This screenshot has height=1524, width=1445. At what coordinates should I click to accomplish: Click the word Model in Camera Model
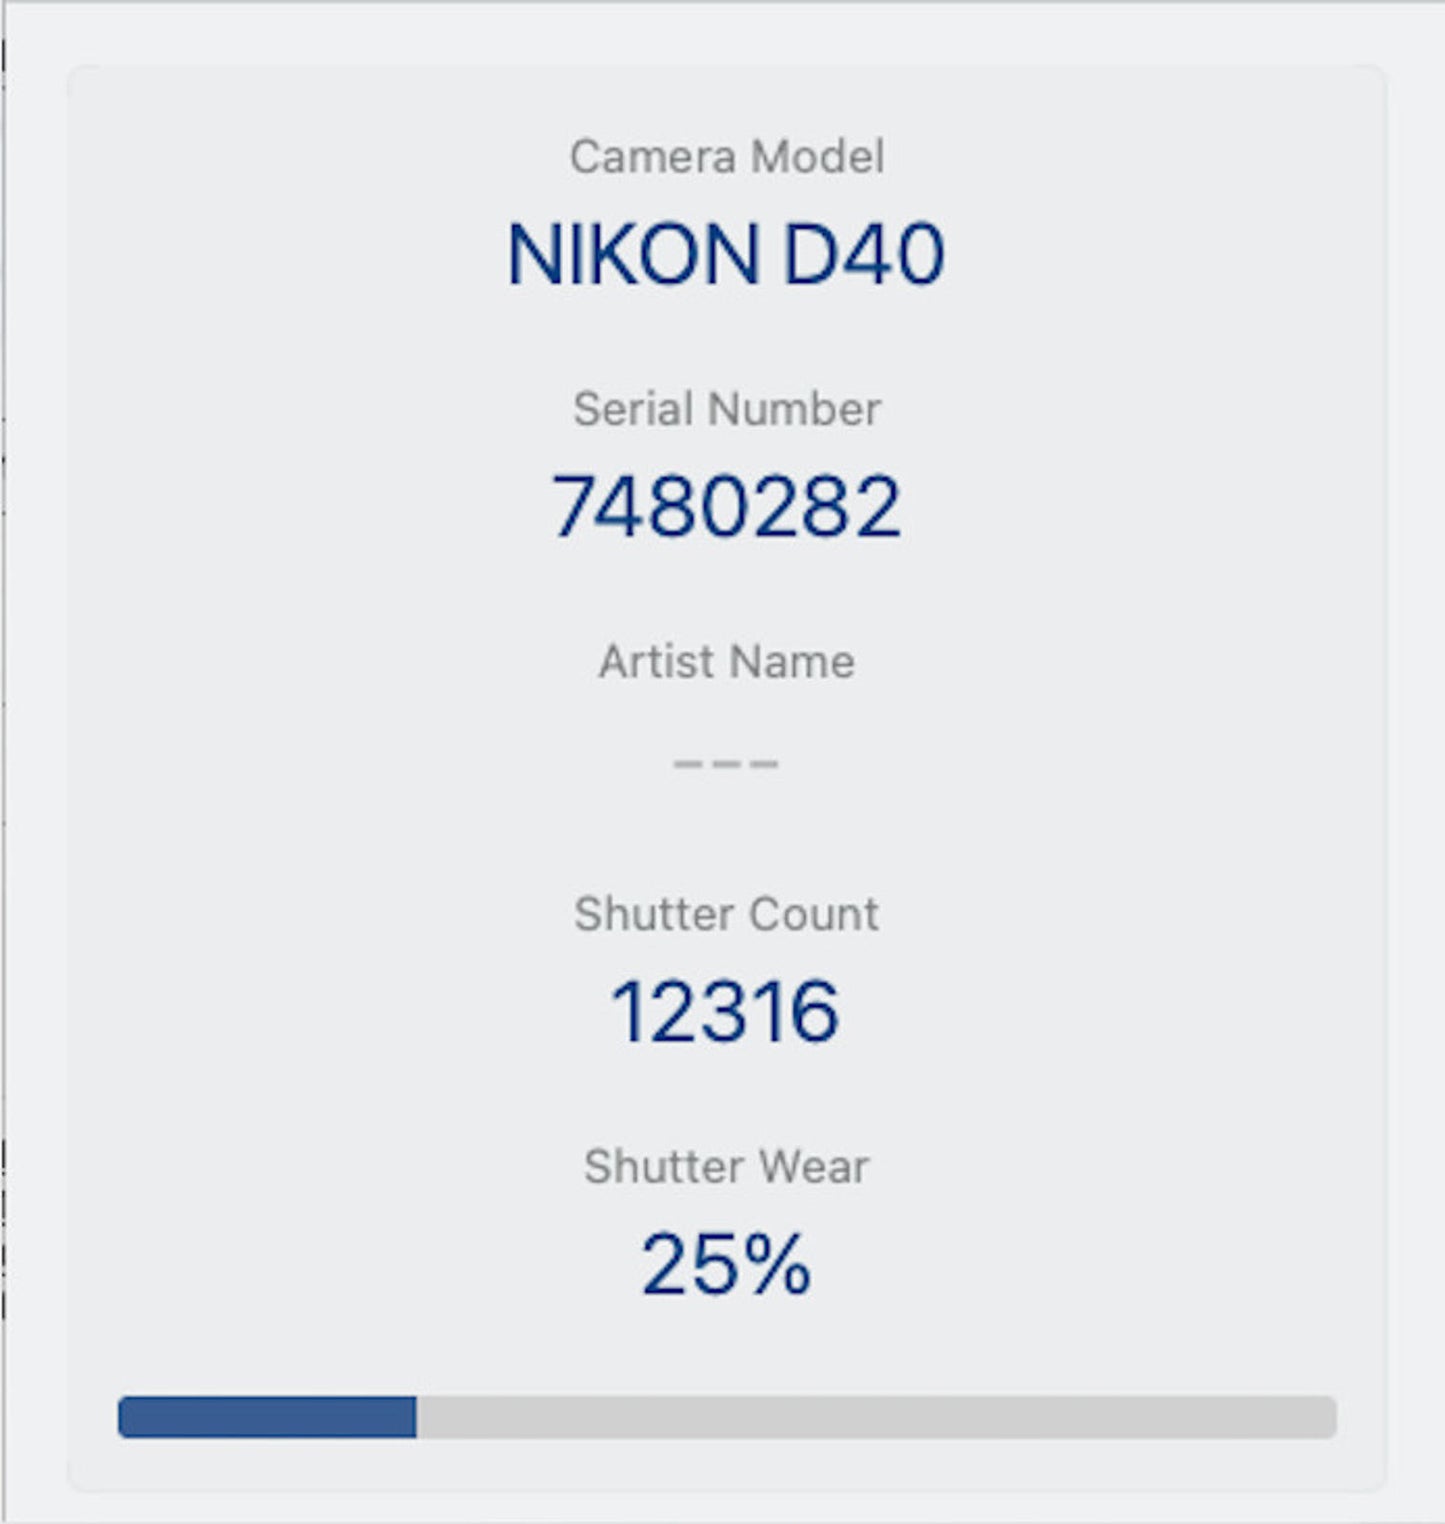coord(817,157)
